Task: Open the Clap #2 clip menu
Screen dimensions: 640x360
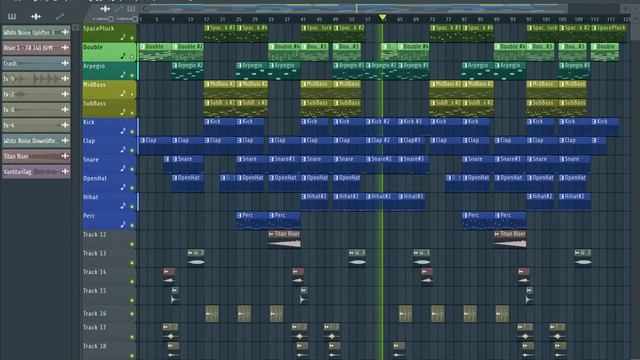Action: [368, 140]
